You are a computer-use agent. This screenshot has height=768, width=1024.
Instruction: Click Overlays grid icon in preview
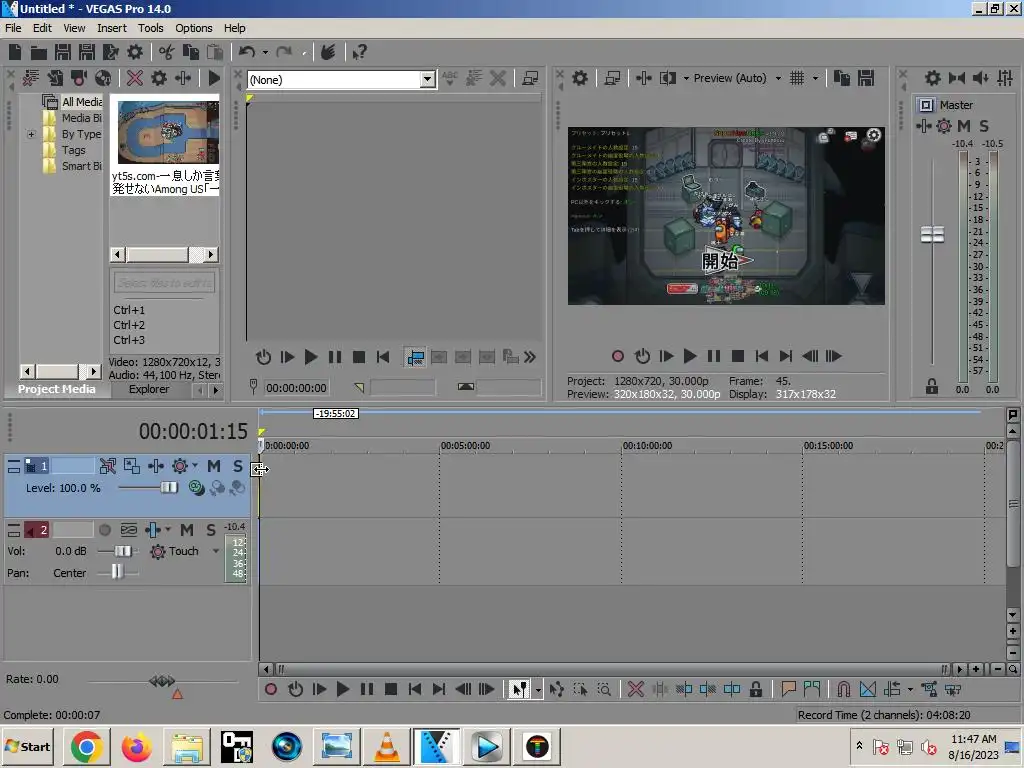point(797,78)
